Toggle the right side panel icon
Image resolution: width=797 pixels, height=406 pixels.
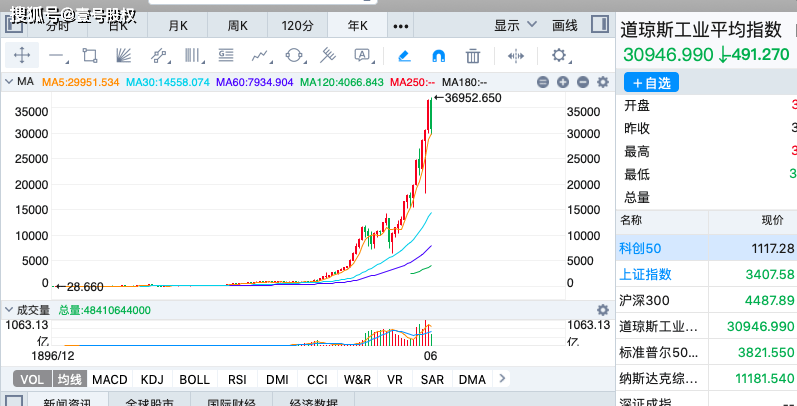click(600, 24)
